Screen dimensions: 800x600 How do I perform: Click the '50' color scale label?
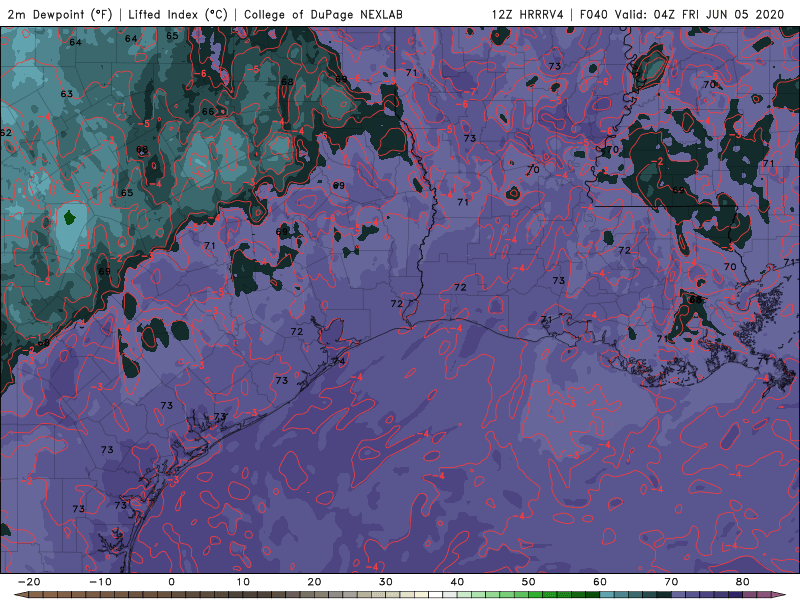tap(529, 582)
